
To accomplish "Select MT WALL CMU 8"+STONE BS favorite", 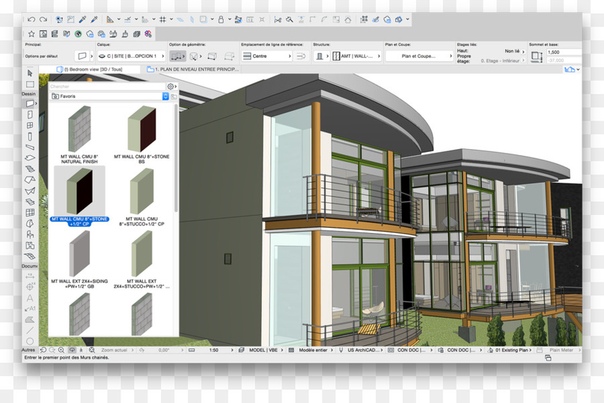I will pos(142,134).
